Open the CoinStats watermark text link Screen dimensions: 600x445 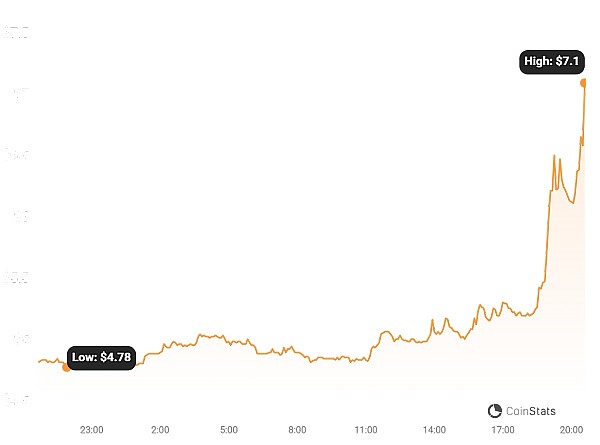531,411
